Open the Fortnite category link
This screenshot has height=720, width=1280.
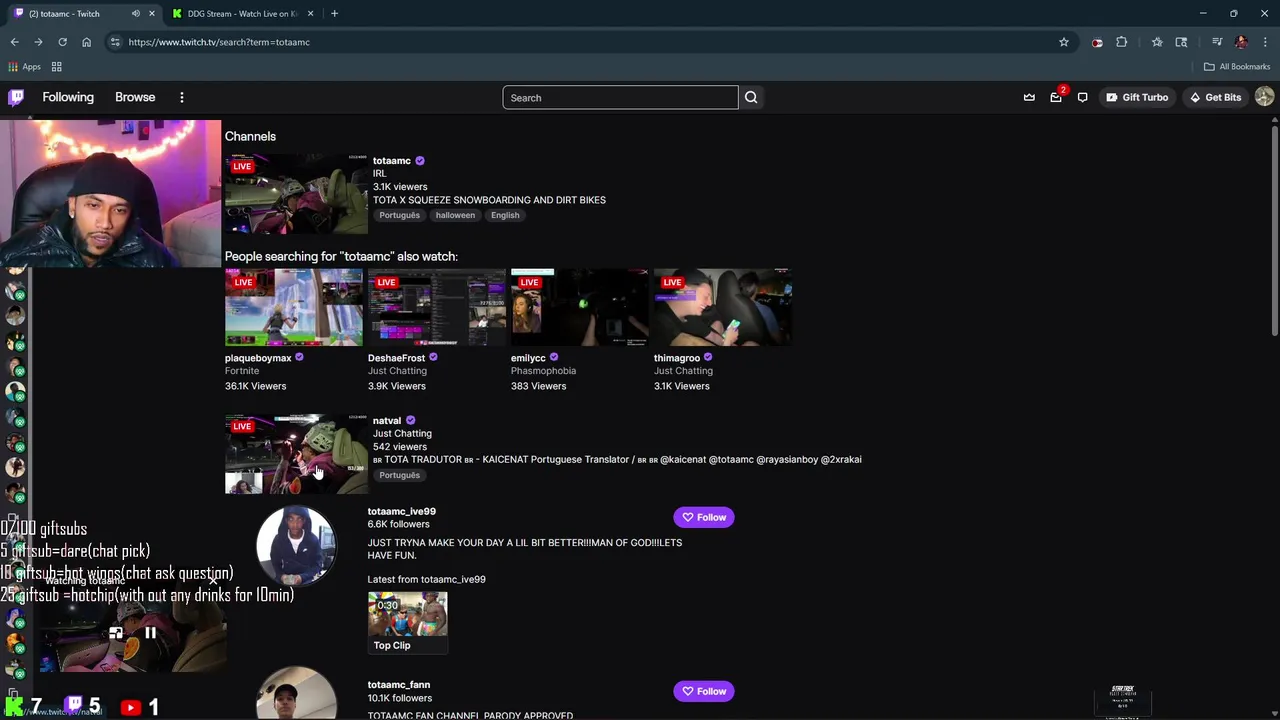point(242,371)
